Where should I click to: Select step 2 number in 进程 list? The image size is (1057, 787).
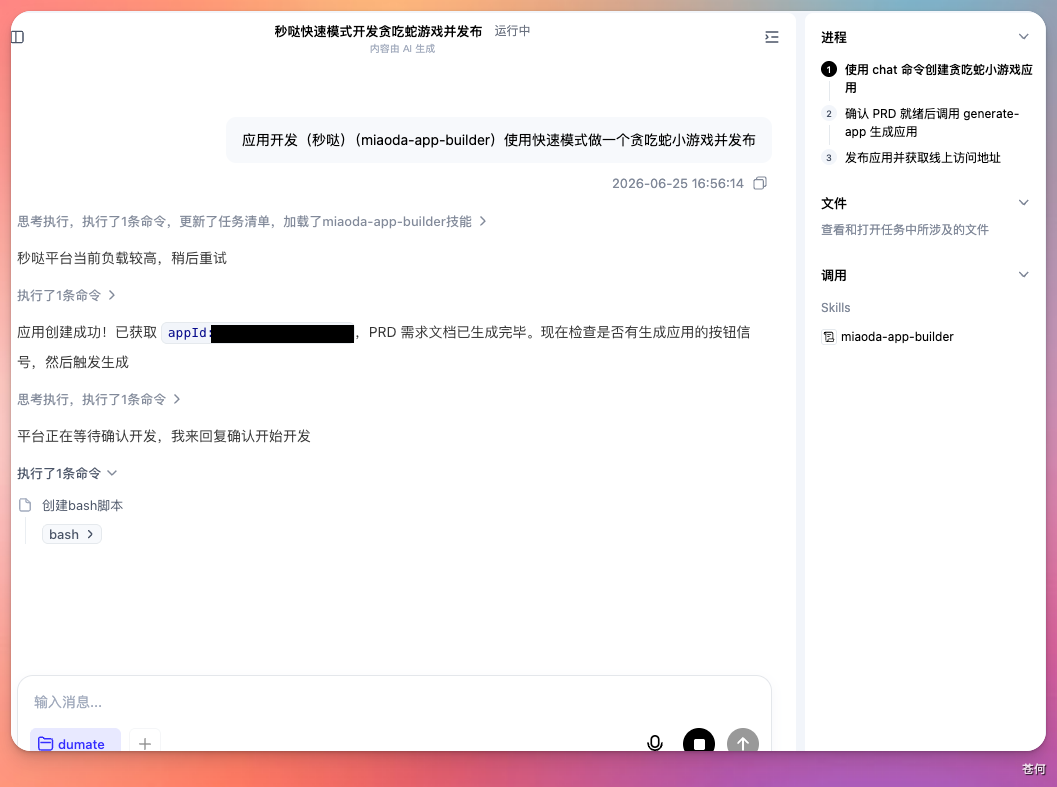point(828,113)
